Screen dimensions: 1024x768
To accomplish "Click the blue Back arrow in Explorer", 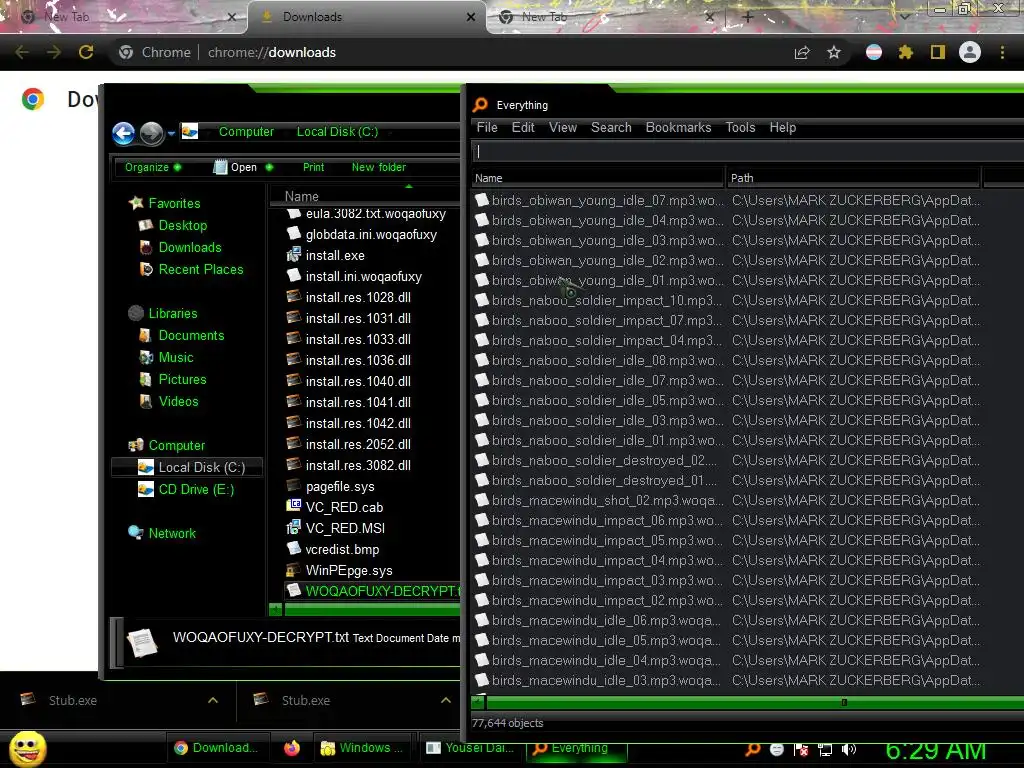I will point(123,133).
